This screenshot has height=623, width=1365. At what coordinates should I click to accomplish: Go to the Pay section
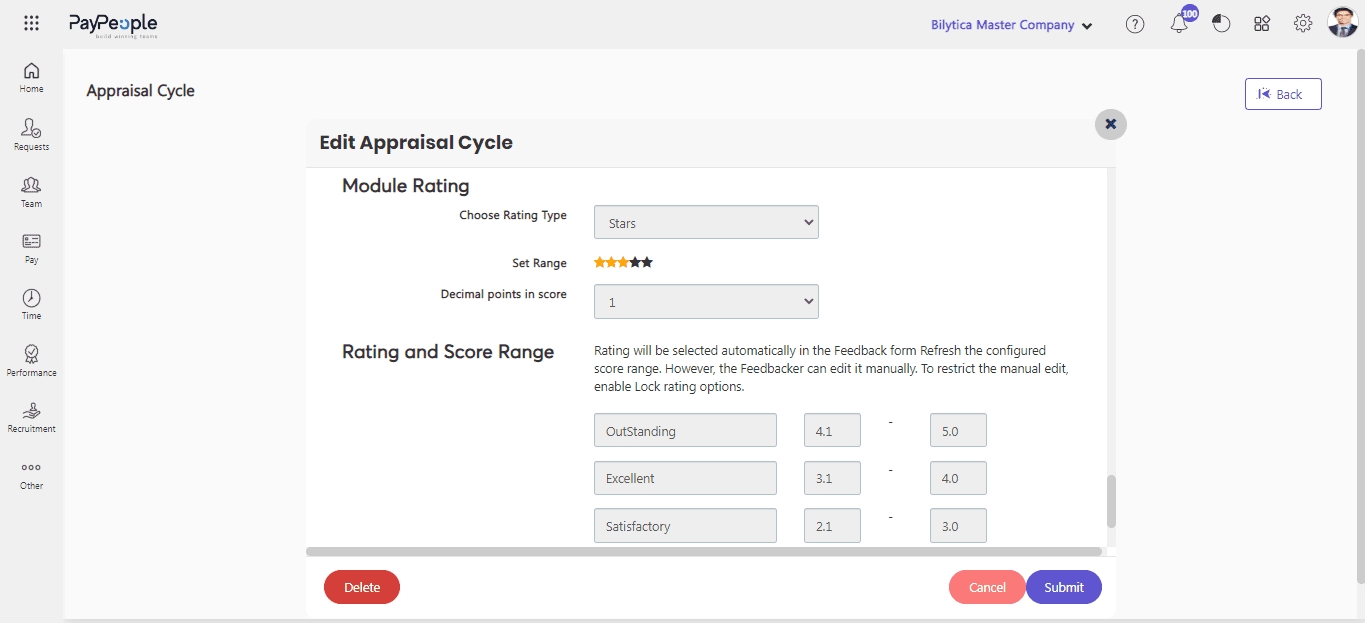click(31, 246)
